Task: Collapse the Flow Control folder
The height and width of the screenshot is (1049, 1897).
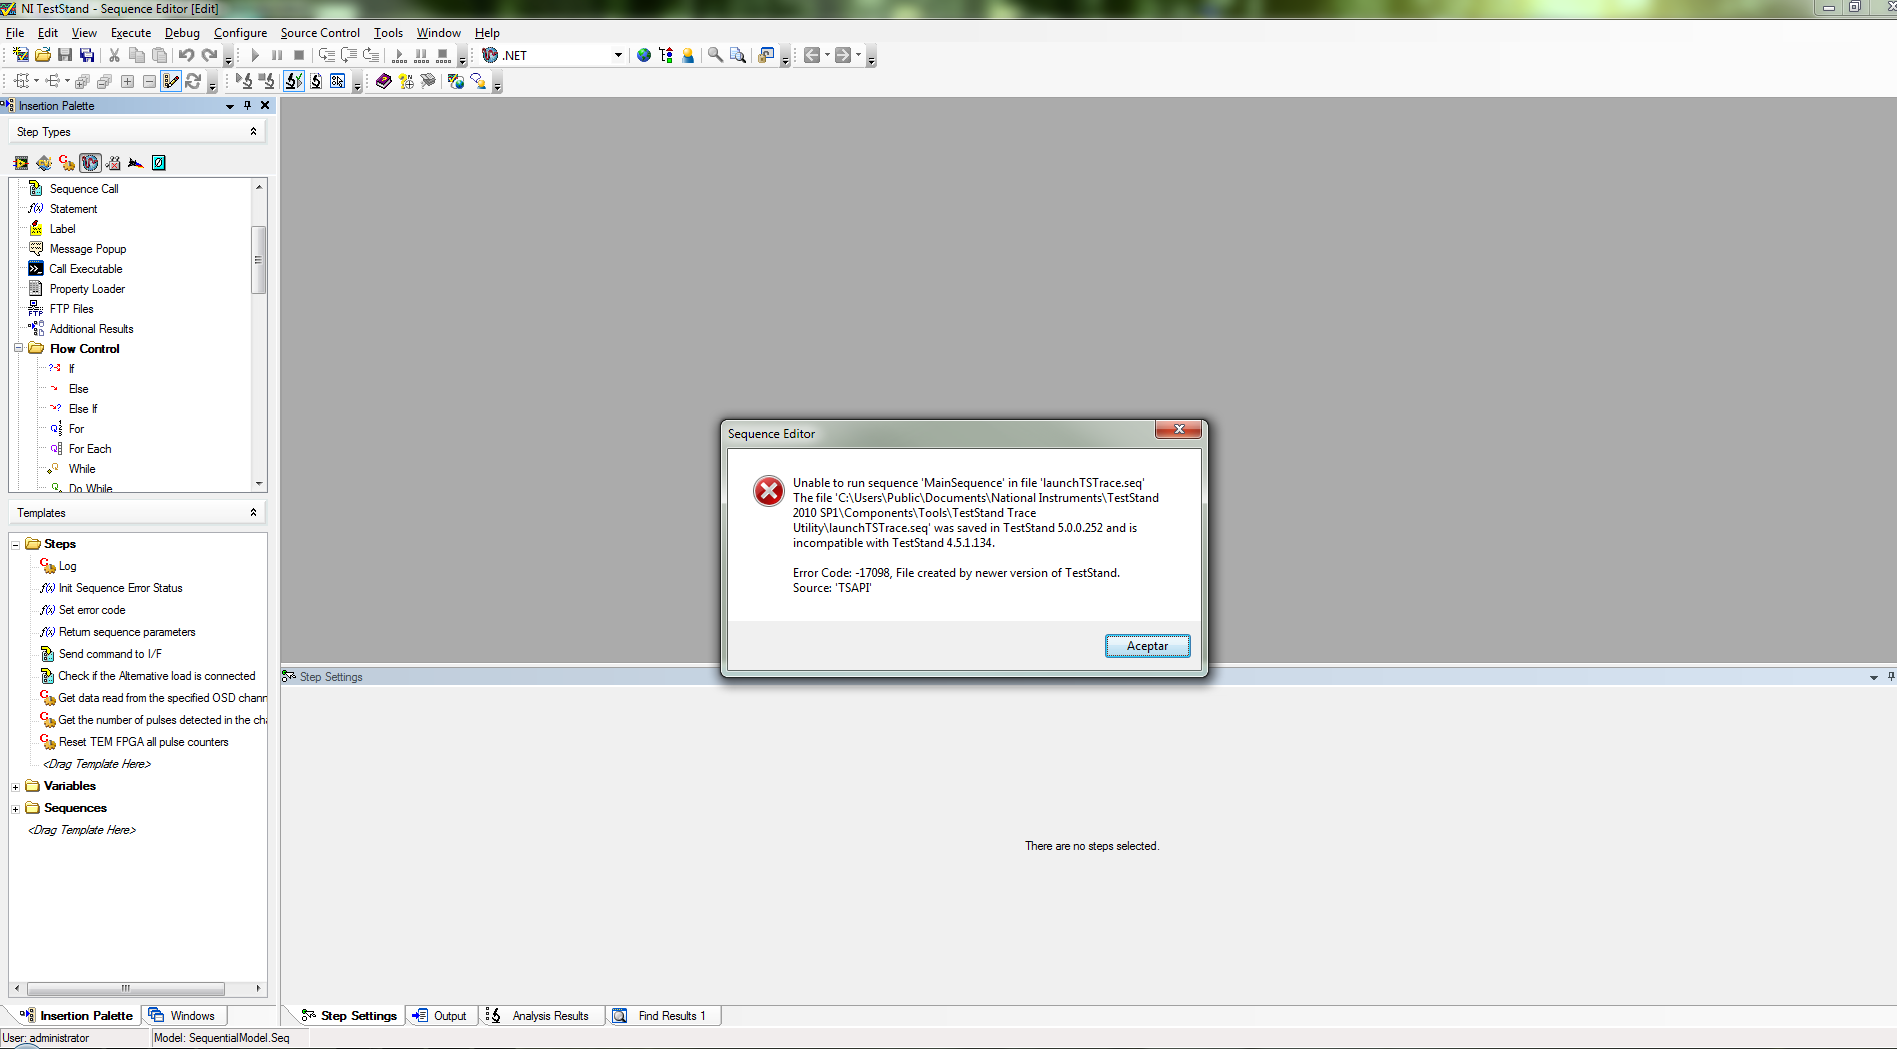Action: (18, 348)
